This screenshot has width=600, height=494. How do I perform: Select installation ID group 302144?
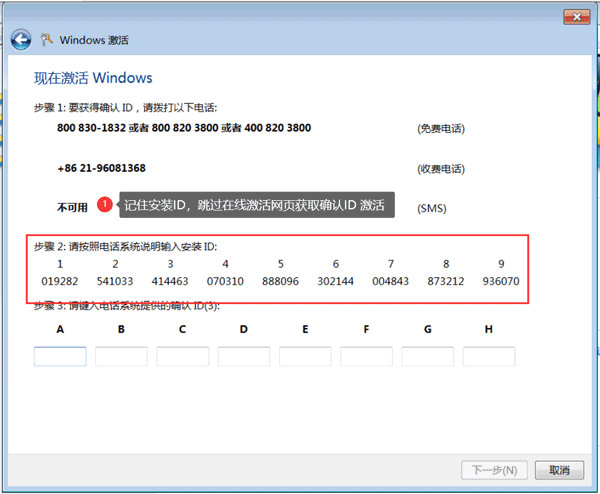point(335,281)
